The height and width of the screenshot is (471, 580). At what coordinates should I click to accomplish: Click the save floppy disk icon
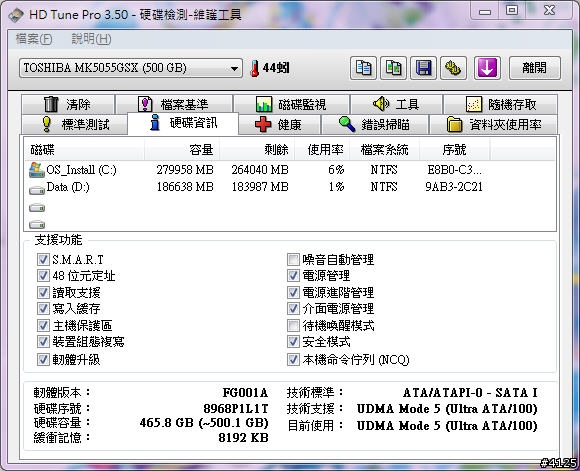pos(424,68)
